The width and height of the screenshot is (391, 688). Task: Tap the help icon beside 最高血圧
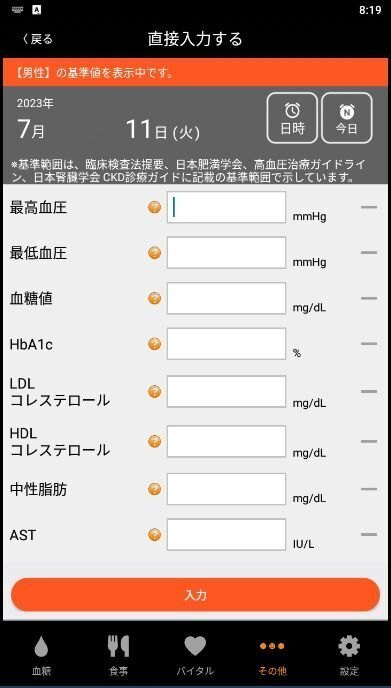tap(154, 207)
